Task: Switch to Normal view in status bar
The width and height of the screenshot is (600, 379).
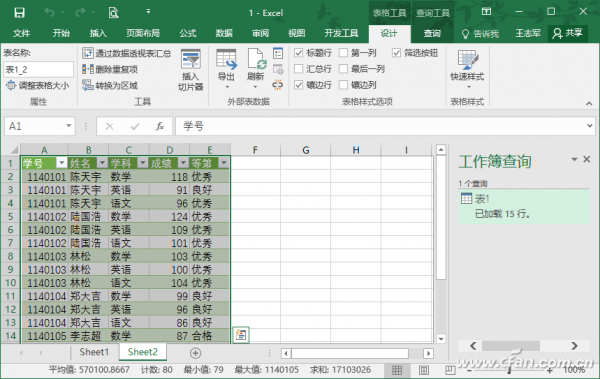Action: (x=397, y=370)
